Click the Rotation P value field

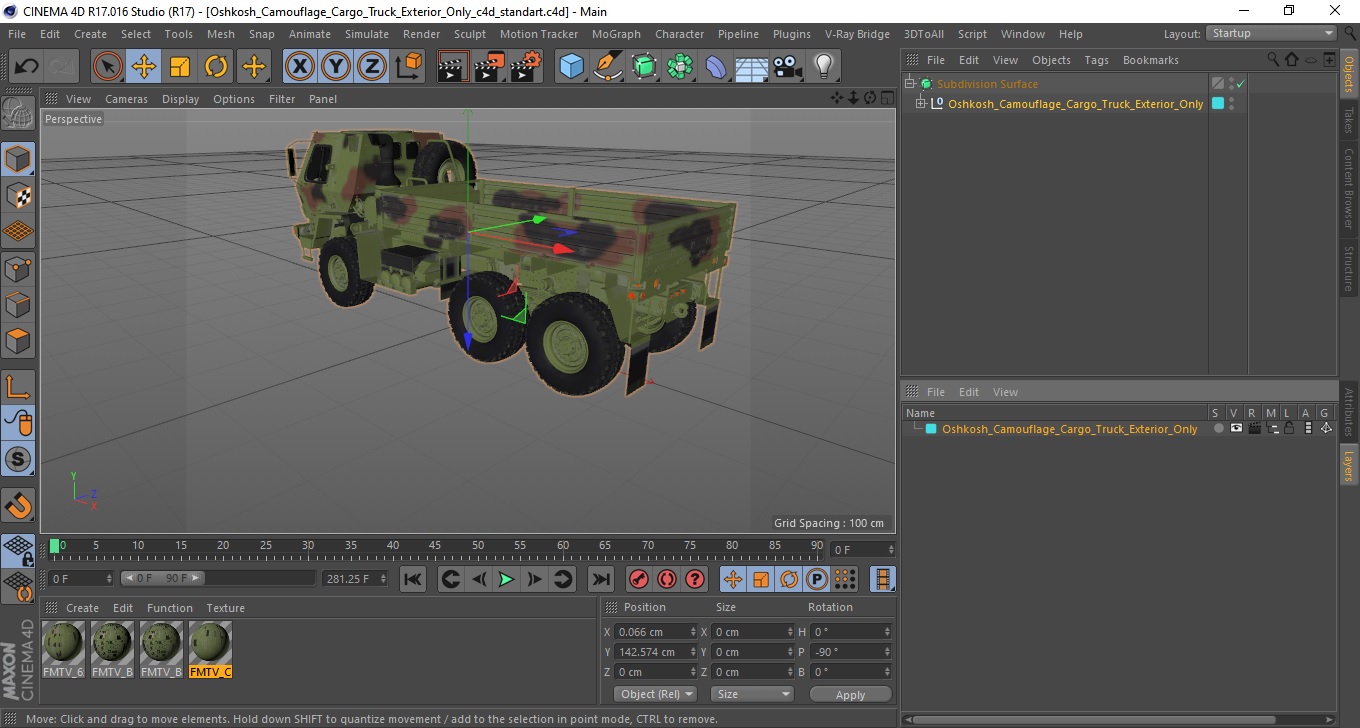tap(850, 652)
